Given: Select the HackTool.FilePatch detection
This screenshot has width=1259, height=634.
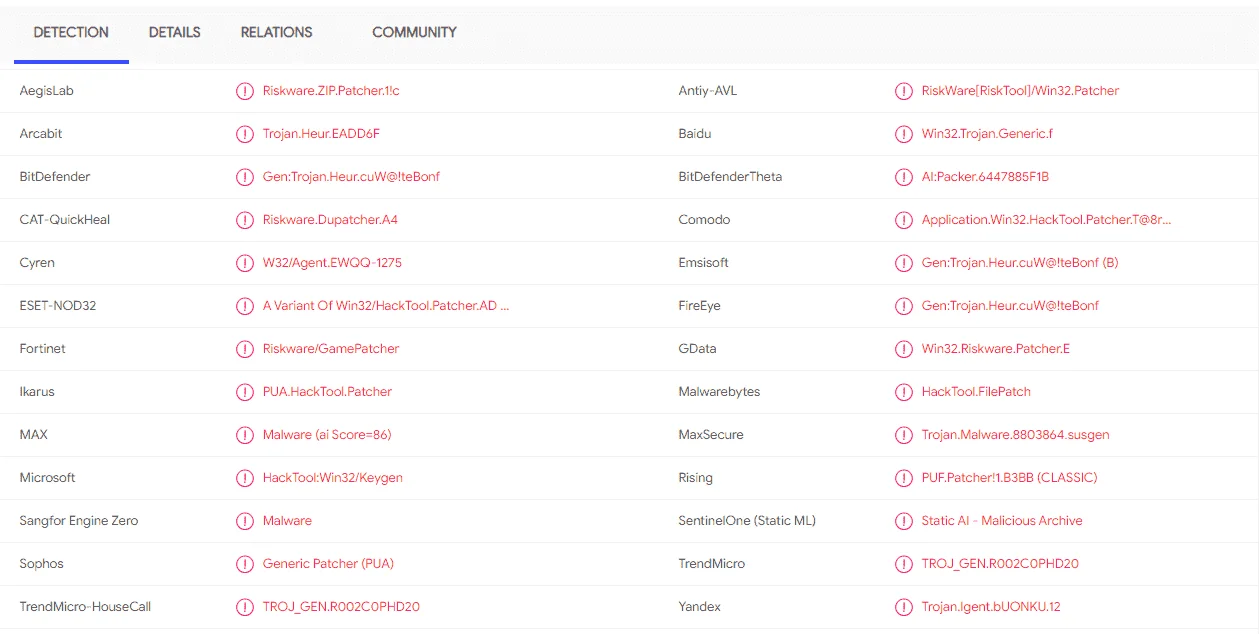Looking at the screenshot, I should (976, 392).
